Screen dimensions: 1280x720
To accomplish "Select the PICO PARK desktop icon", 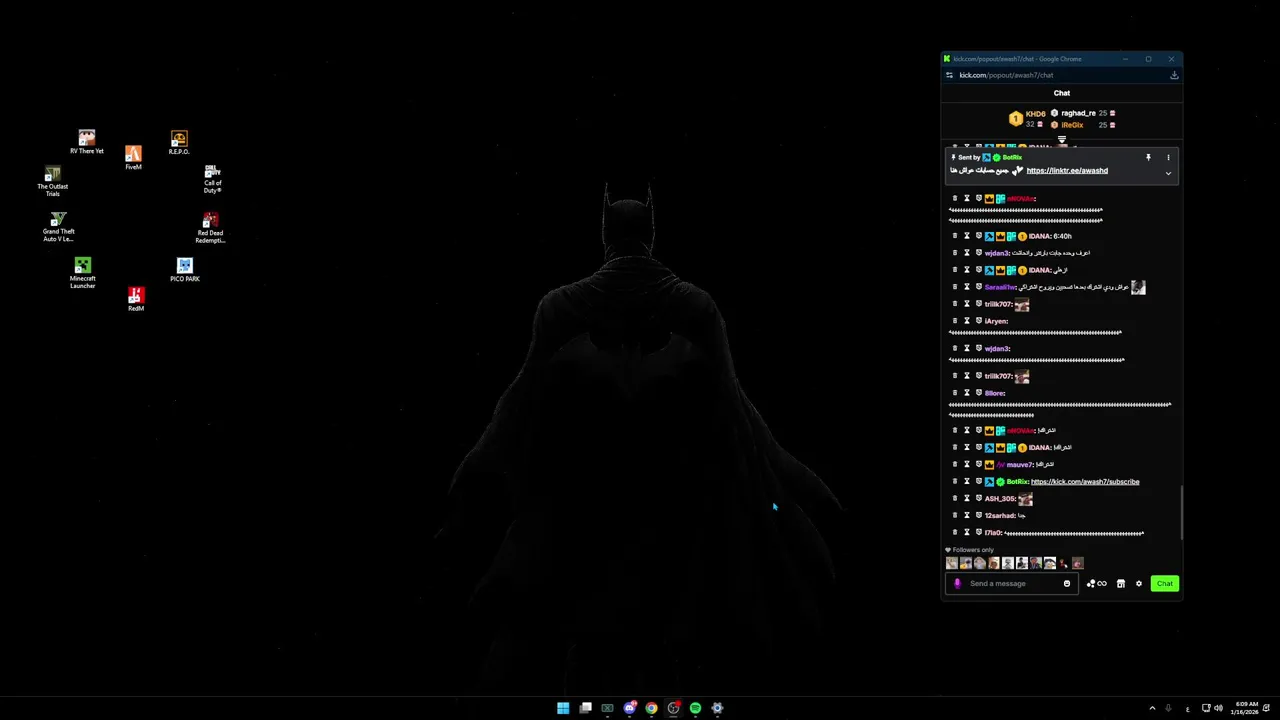I will click(x=184, y=270).
